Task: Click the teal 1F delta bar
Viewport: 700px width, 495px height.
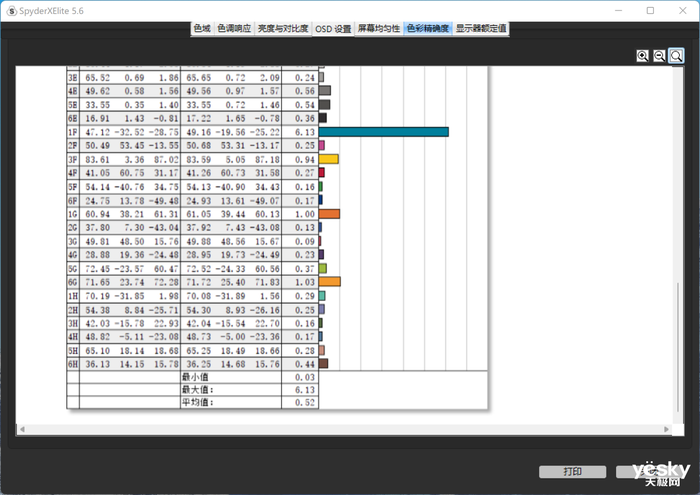Action: pos(384,132)
